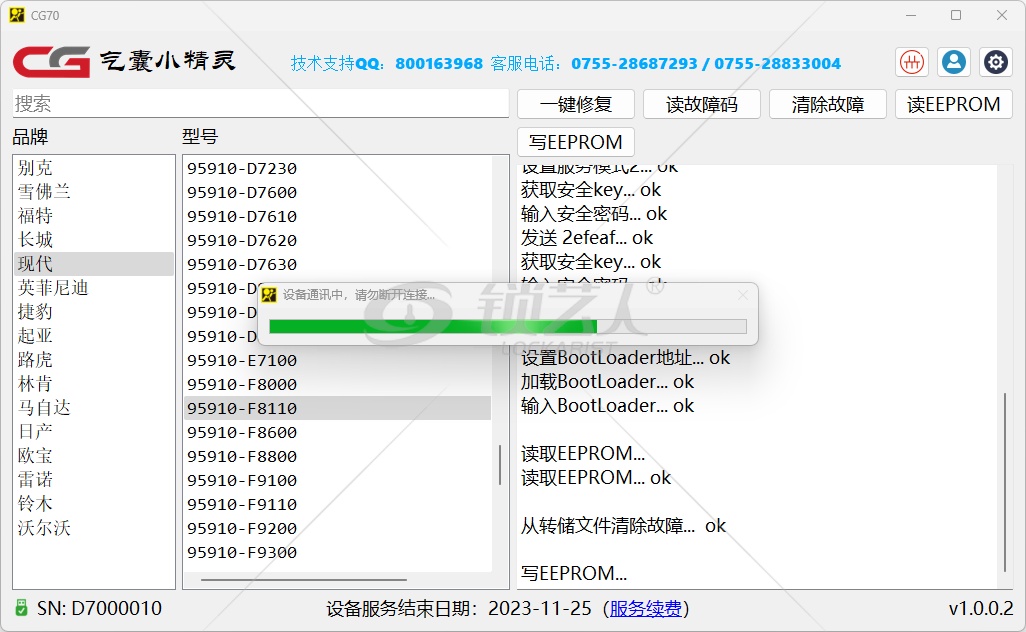Select brand 林肯

coord(94,384)
